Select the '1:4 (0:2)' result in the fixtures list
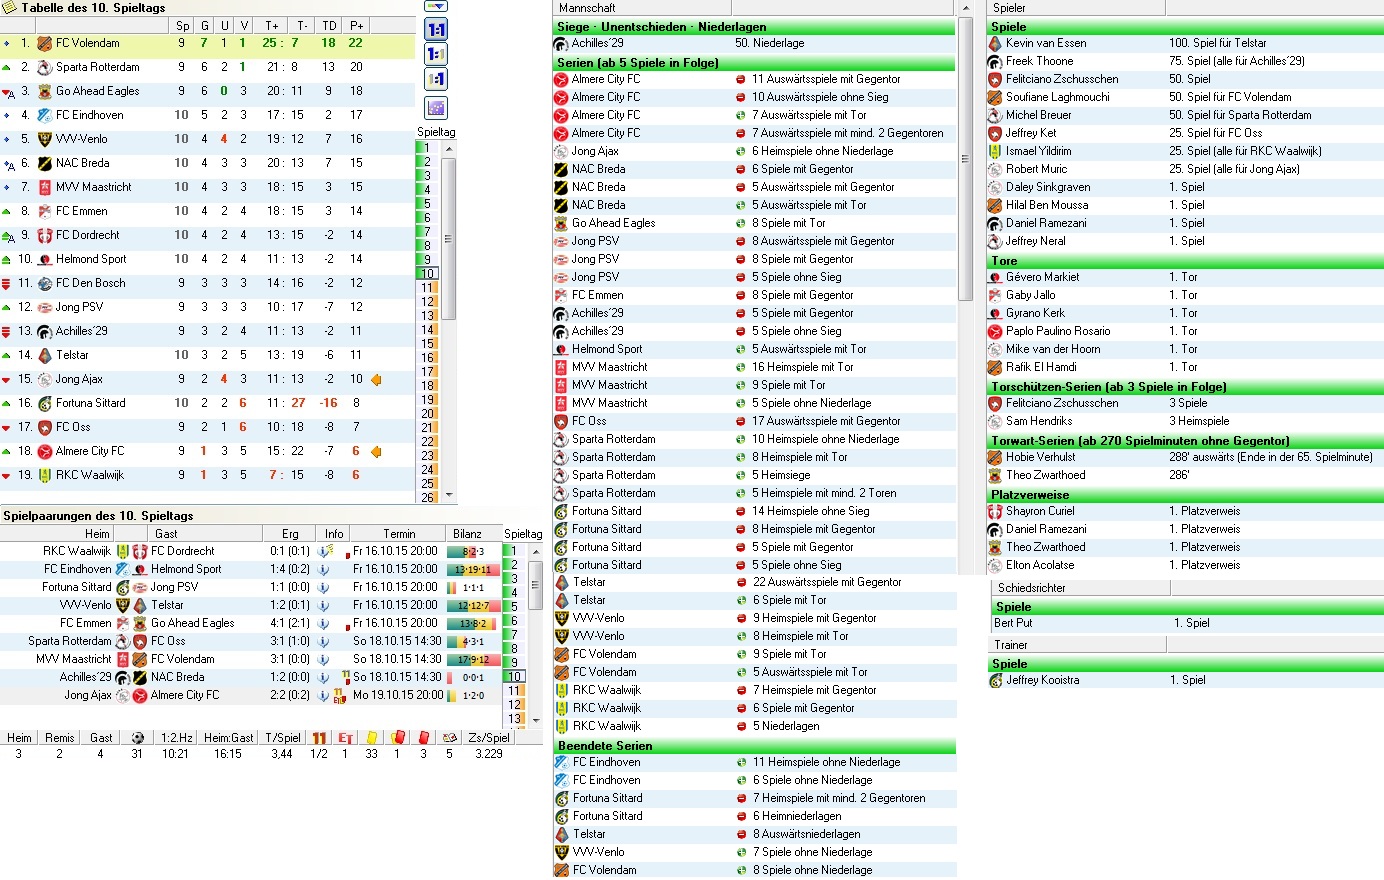Viewport: 1384px width, 880px height. point(290,569)
